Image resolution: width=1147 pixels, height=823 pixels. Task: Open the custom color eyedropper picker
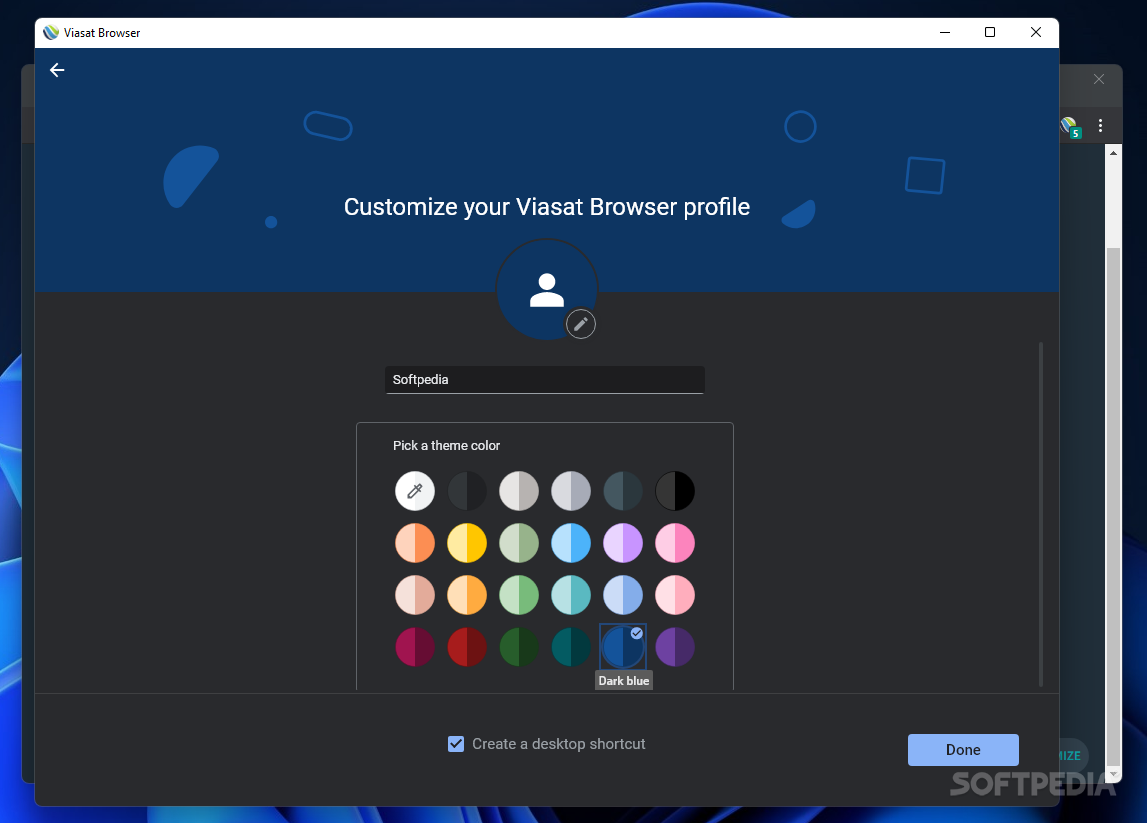(x=415, y=491)
